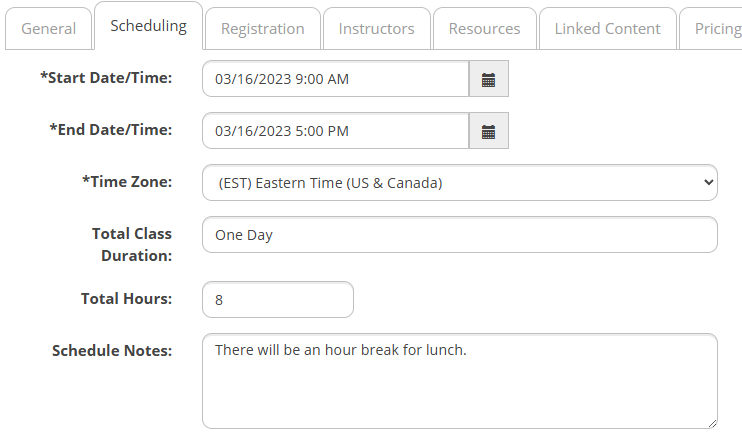Select the Scheduling tab
The height and width of the screenshot is (437, 742).
[149, 26]
